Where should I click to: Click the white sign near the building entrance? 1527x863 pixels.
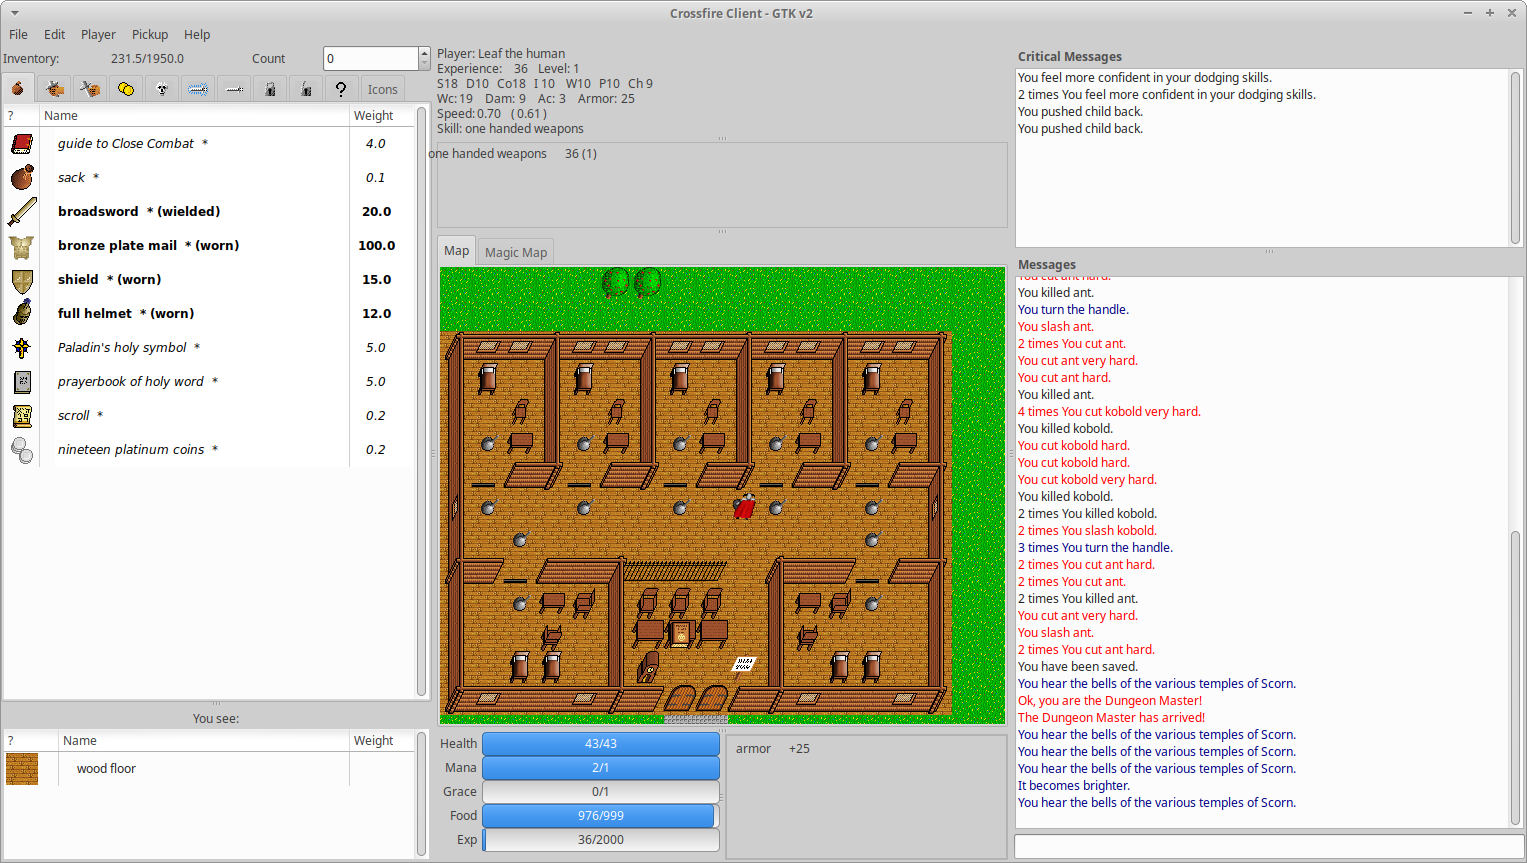tap(744, 664)
